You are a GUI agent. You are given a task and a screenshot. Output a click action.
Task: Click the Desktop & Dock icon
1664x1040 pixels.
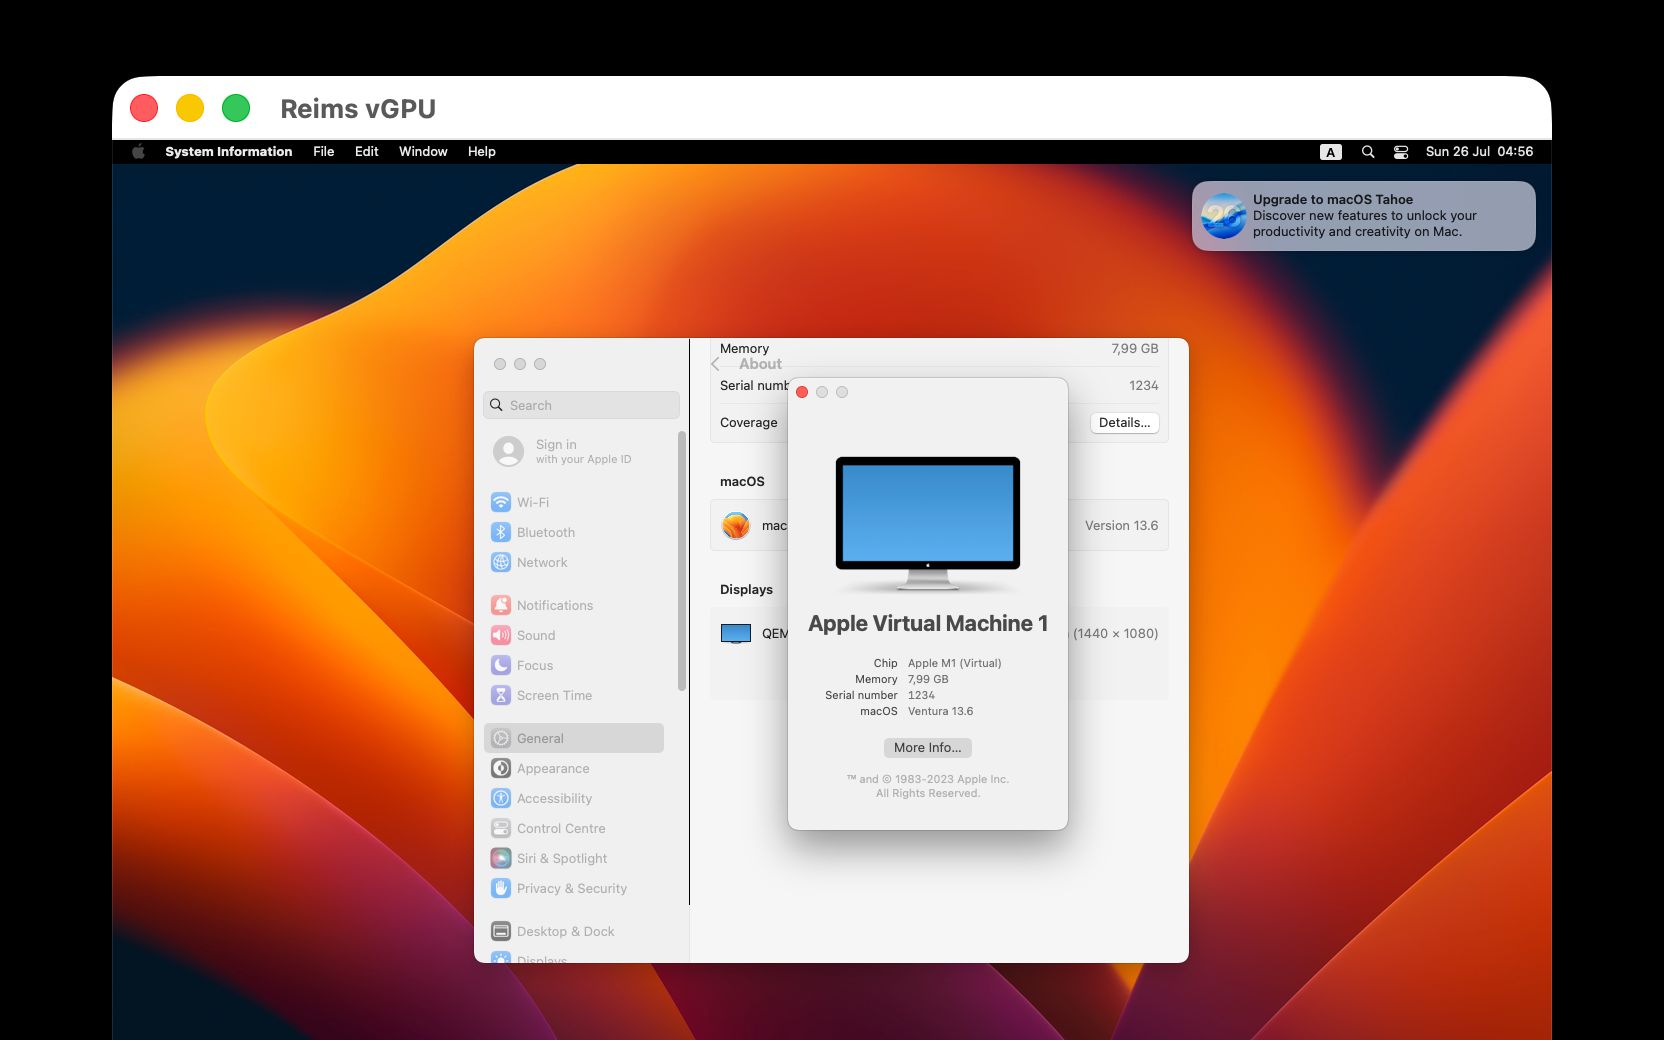click(501, 931)
